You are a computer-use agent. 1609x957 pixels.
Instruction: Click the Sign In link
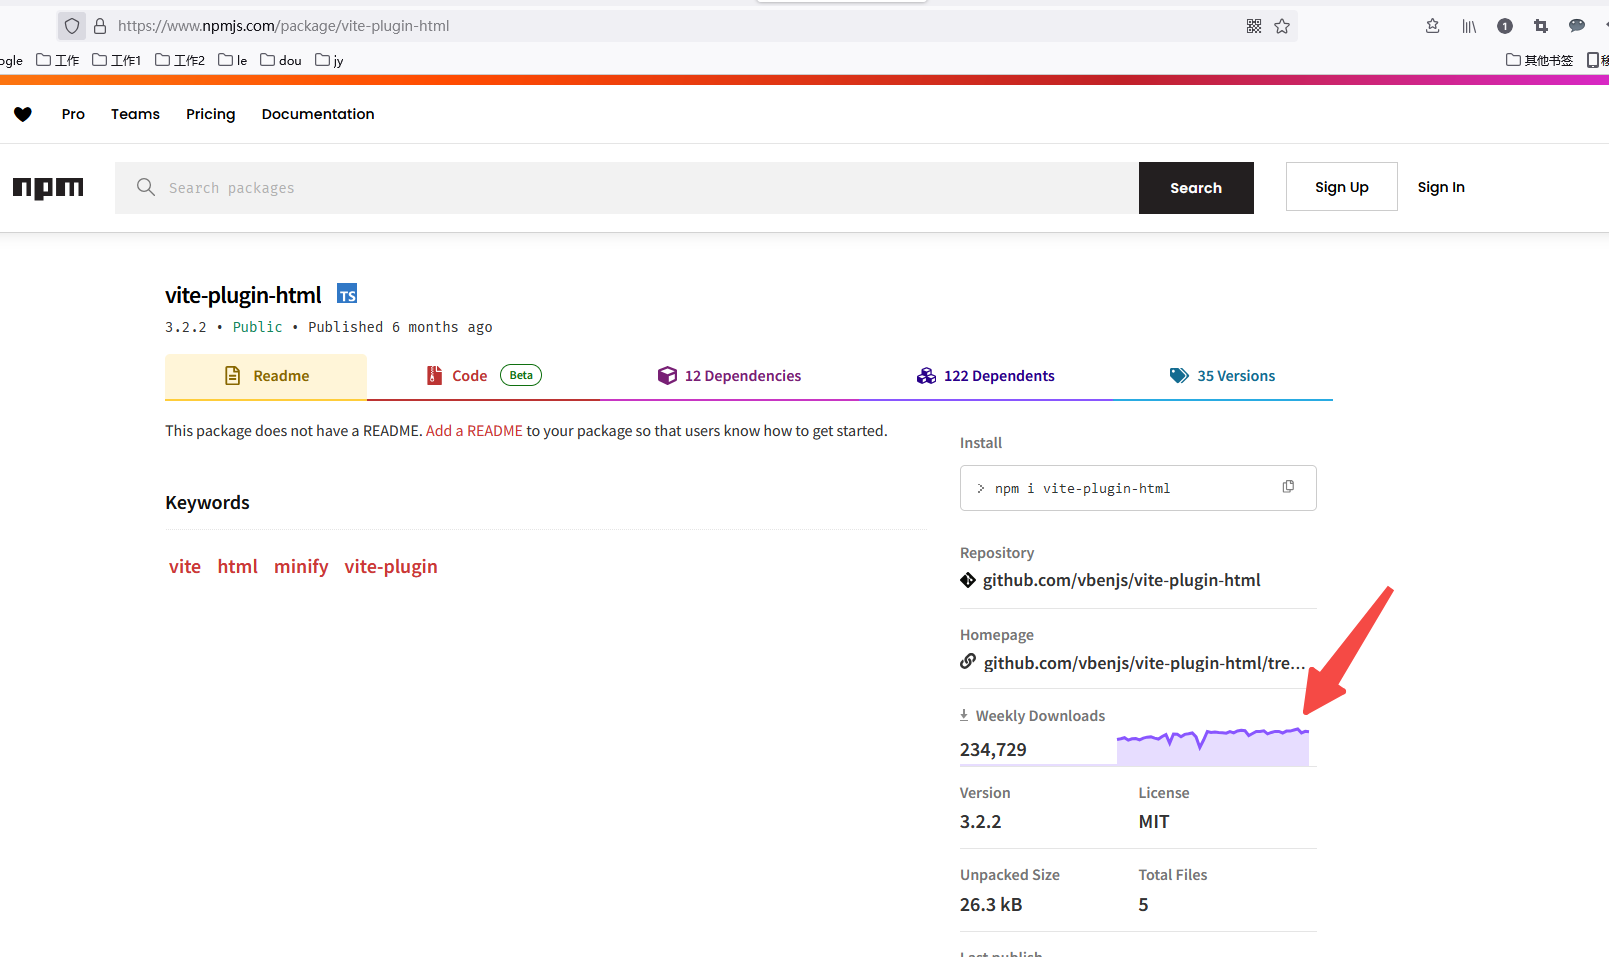click(1441, 187)
